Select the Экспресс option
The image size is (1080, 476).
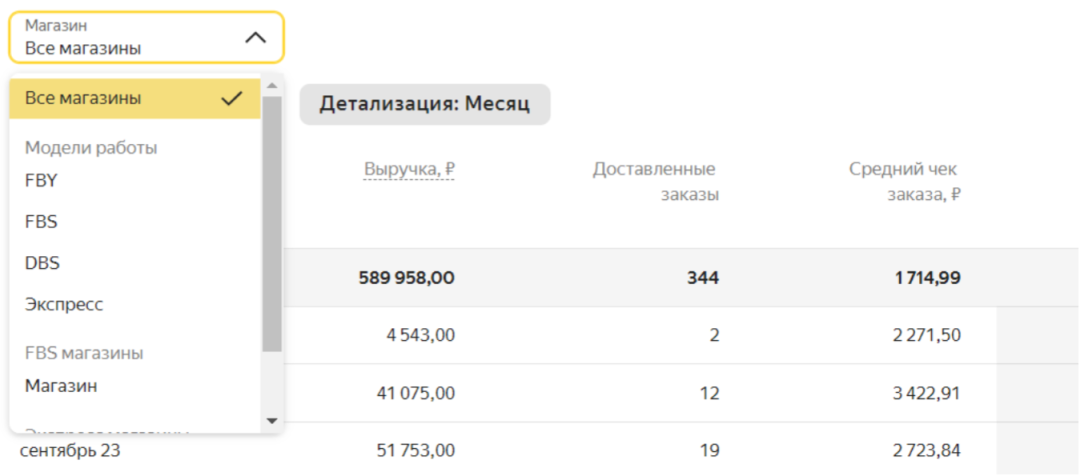[x=64, y=304]
